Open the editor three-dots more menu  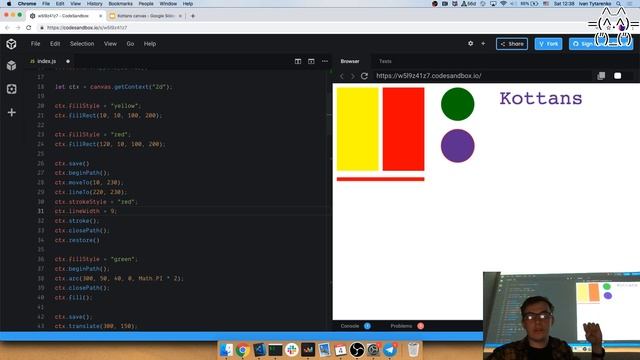click(324, 61)
